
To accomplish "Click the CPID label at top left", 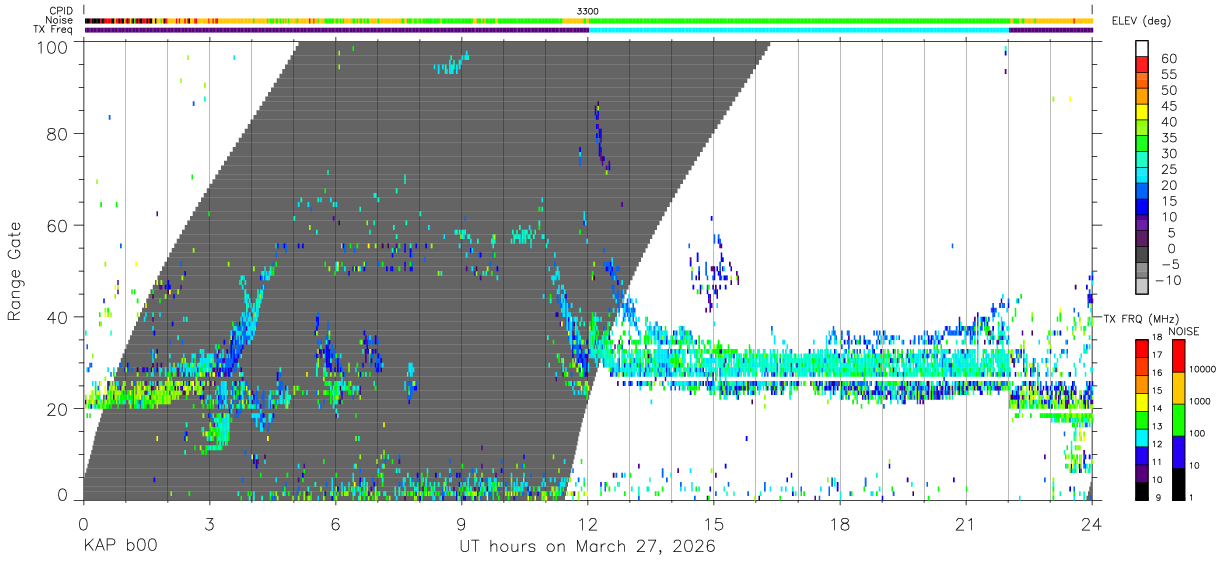I will pyautogui.click(x=62, y=11).
